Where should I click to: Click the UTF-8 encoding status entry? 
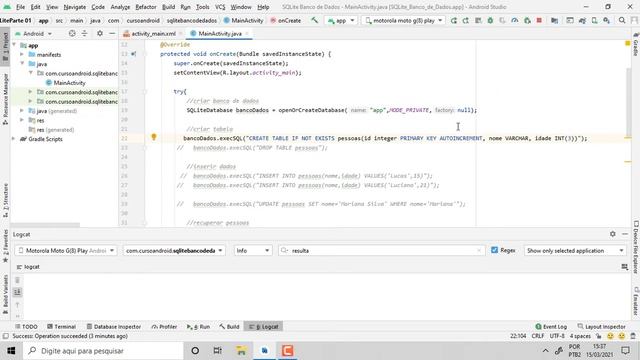[x=557, y=336]
